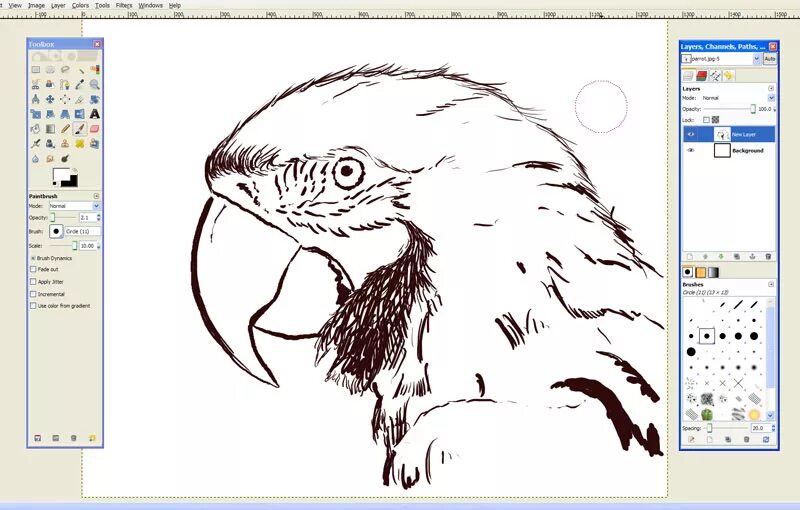Select the Pencil tool
Viewport: 800px width, 510px height.
click(x=65, y=129)
